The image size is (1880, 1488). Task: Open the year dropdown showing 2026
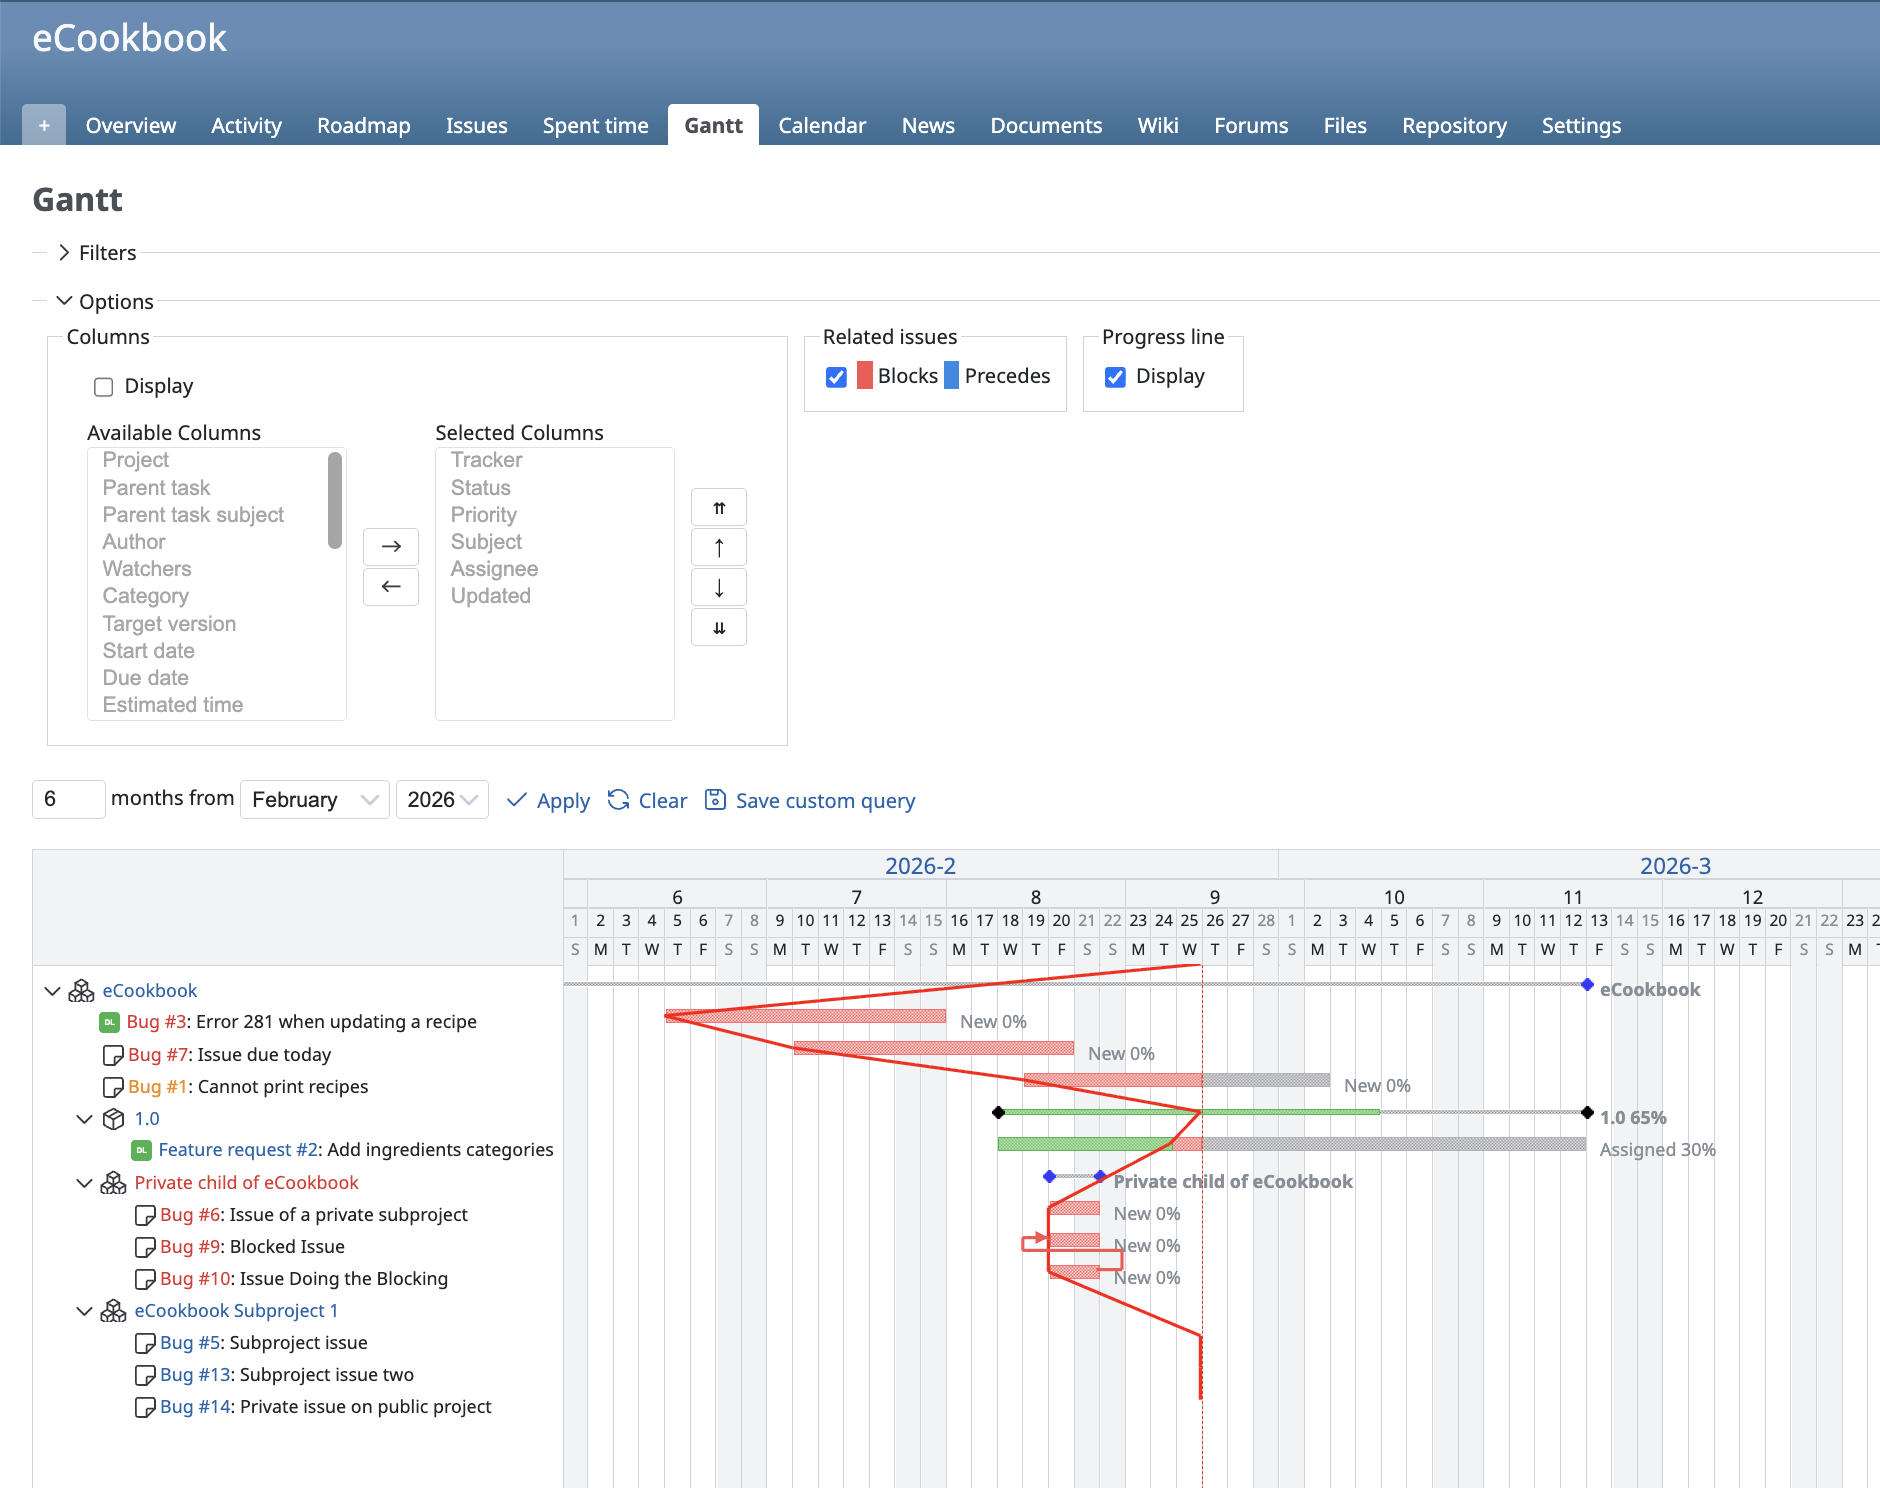tap(442, 800)
